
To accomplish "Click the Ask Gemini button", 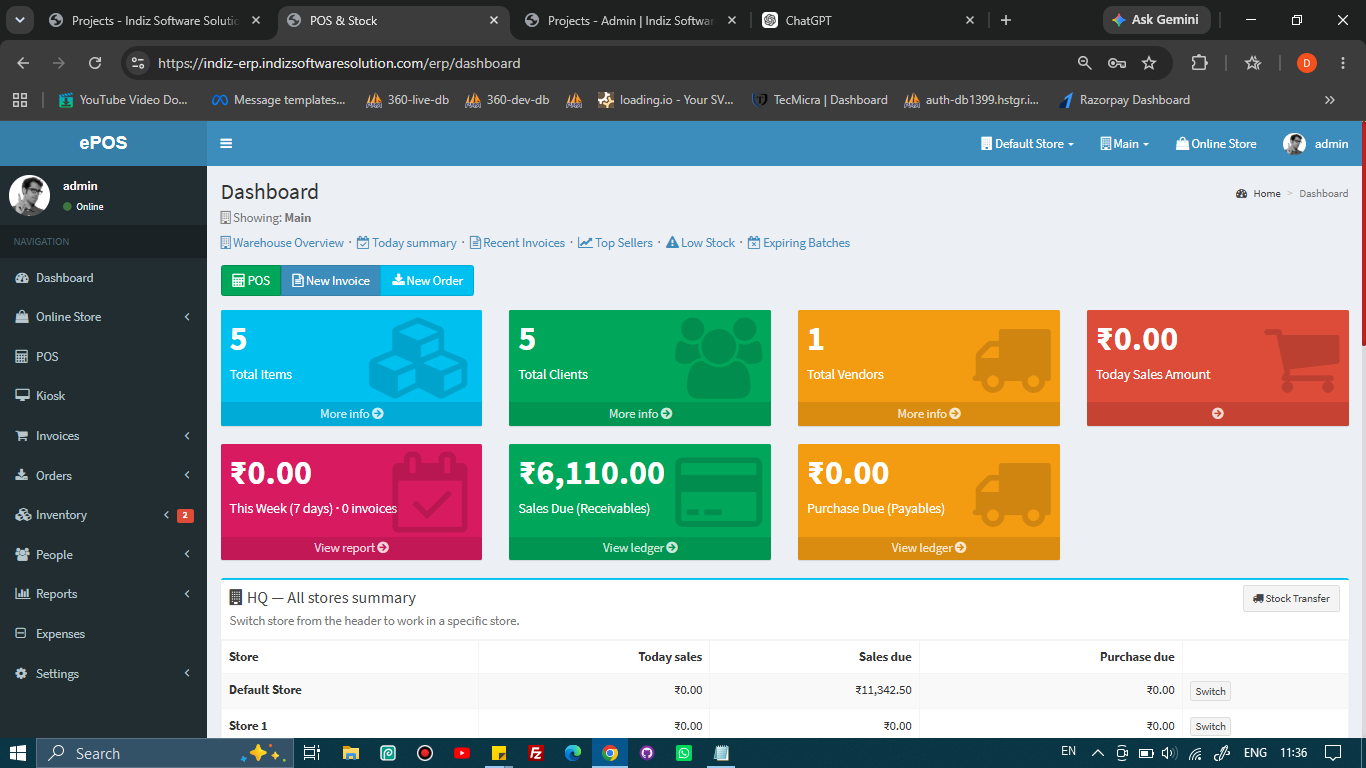I will pos(1157,20).
